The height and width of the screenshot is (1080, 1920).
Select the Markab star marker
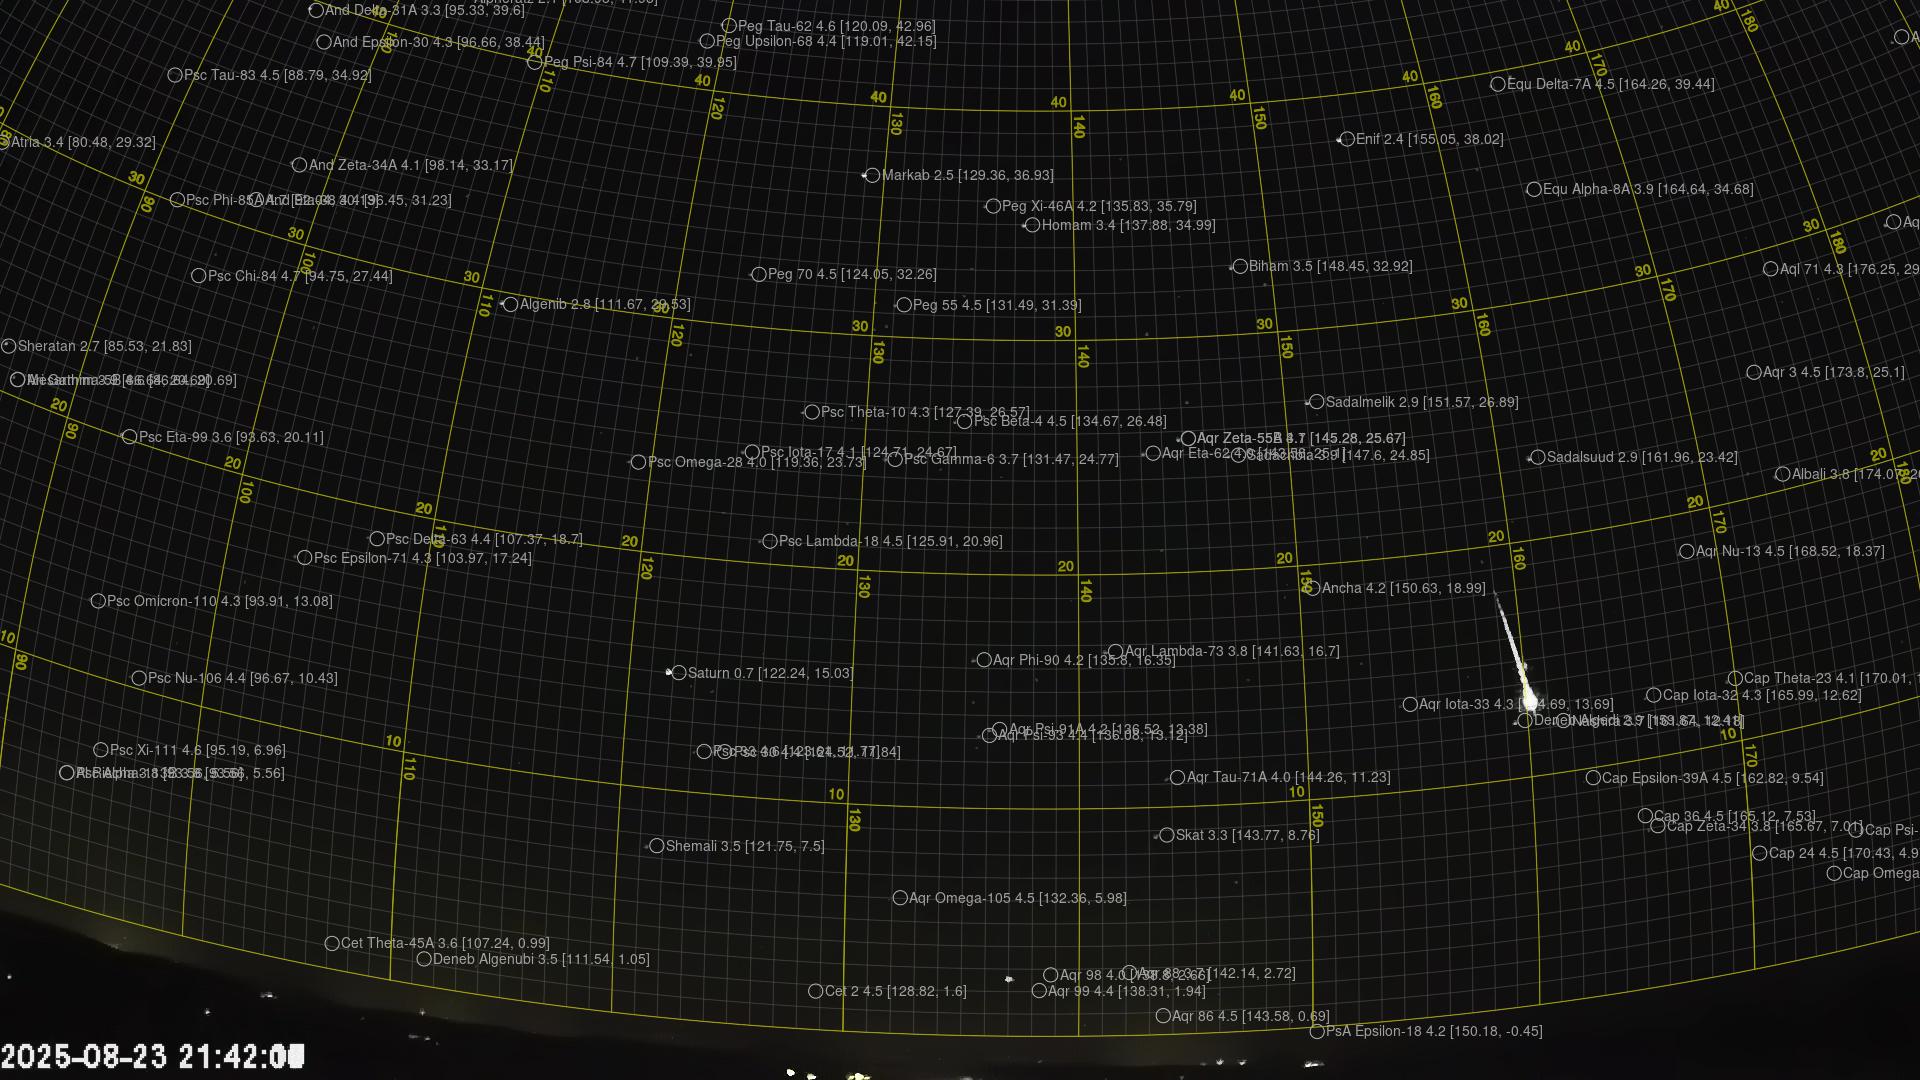pos(872,175)
